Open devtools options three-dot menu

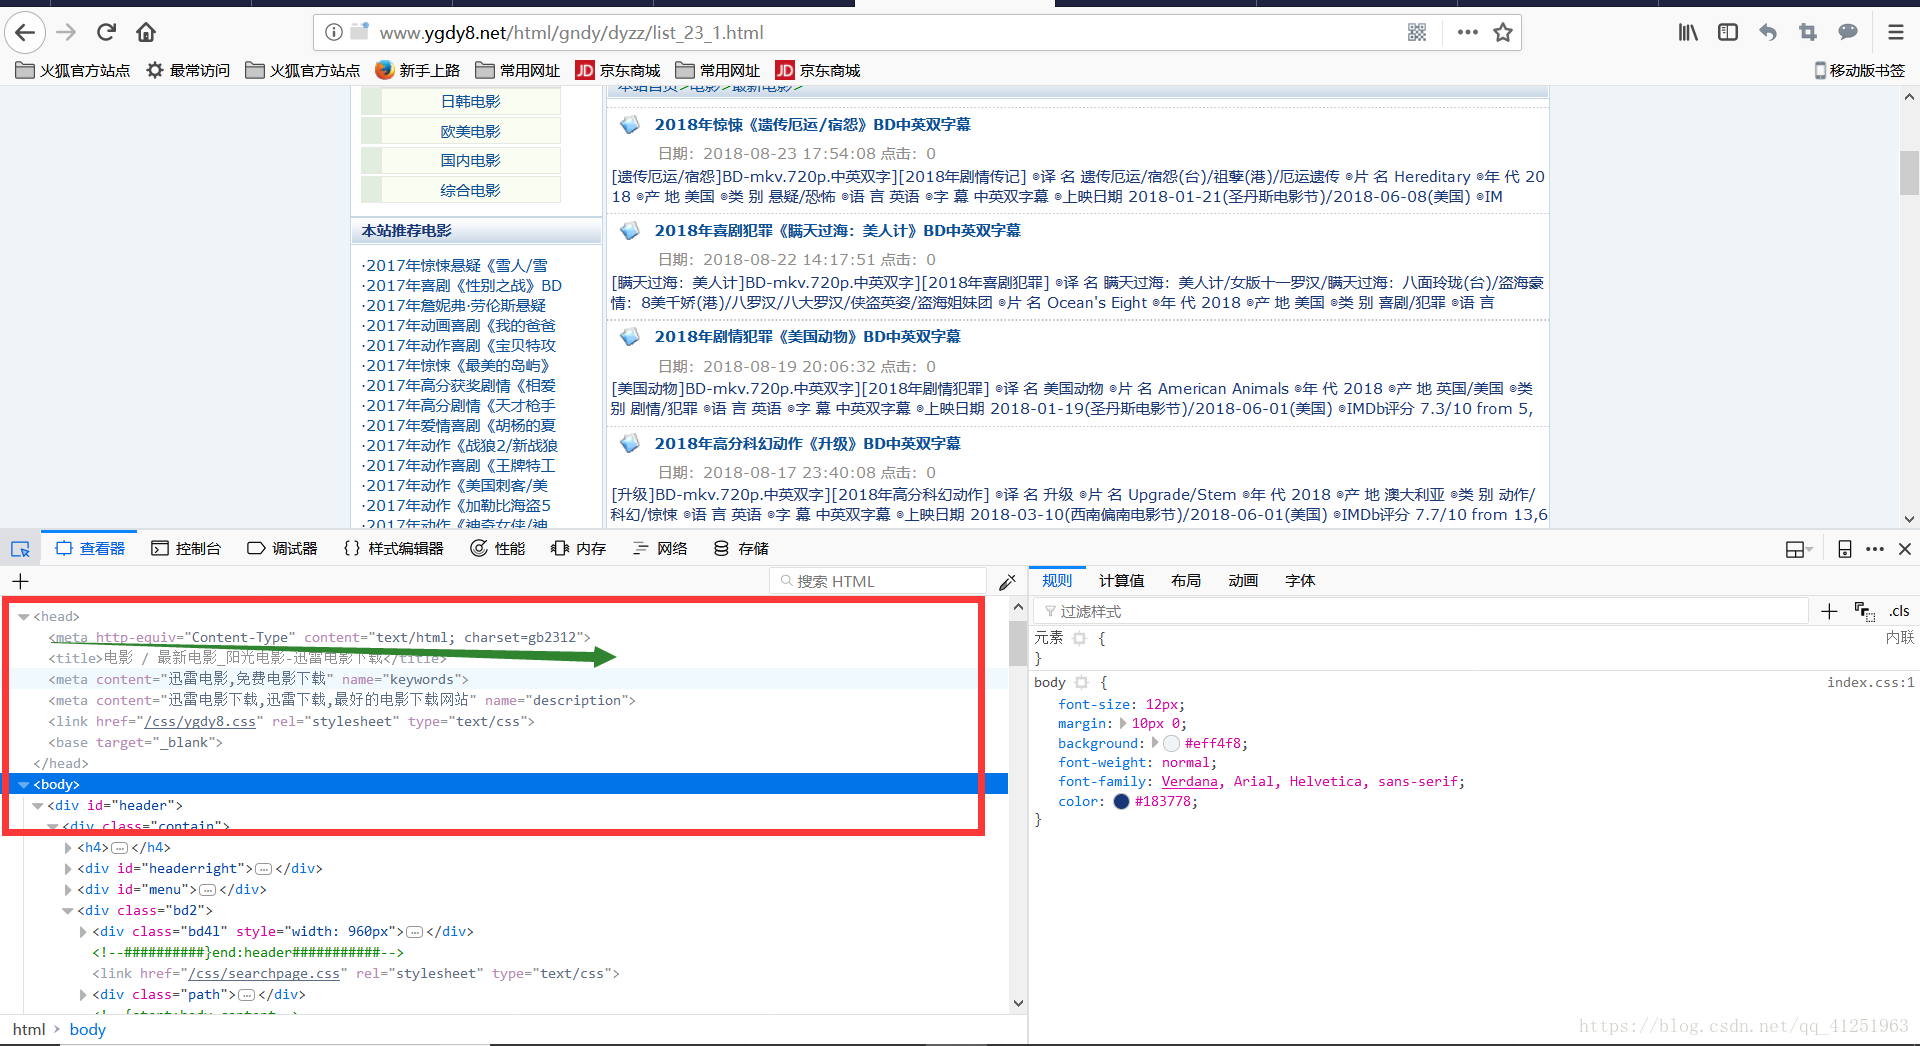1875,549
